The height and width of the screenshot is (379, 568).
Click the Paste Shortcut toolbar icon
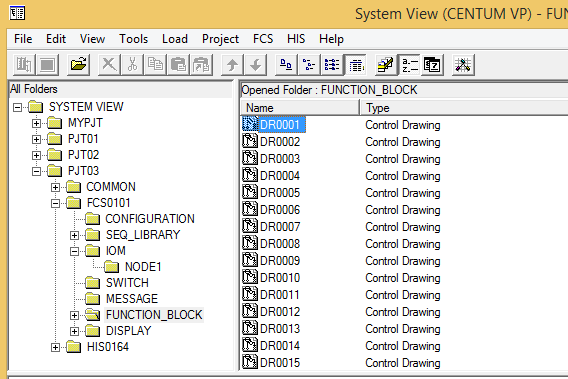click(x=202, y=65)
